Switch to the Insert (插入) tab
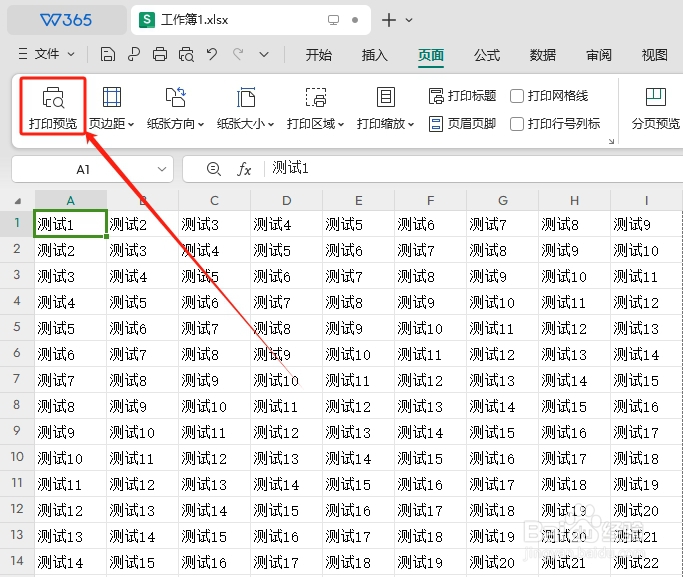Viewport: 683px width, 577px height. tap(375, 55)
